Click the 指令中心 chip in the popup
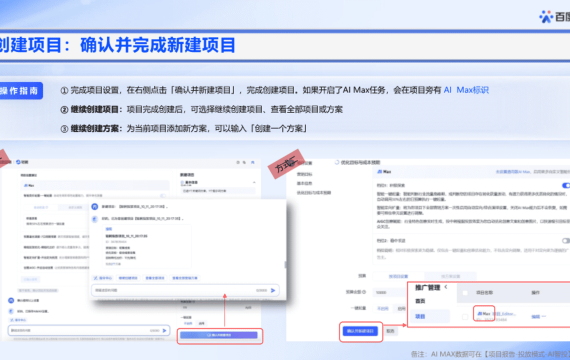570x360 pixels. 103,278
